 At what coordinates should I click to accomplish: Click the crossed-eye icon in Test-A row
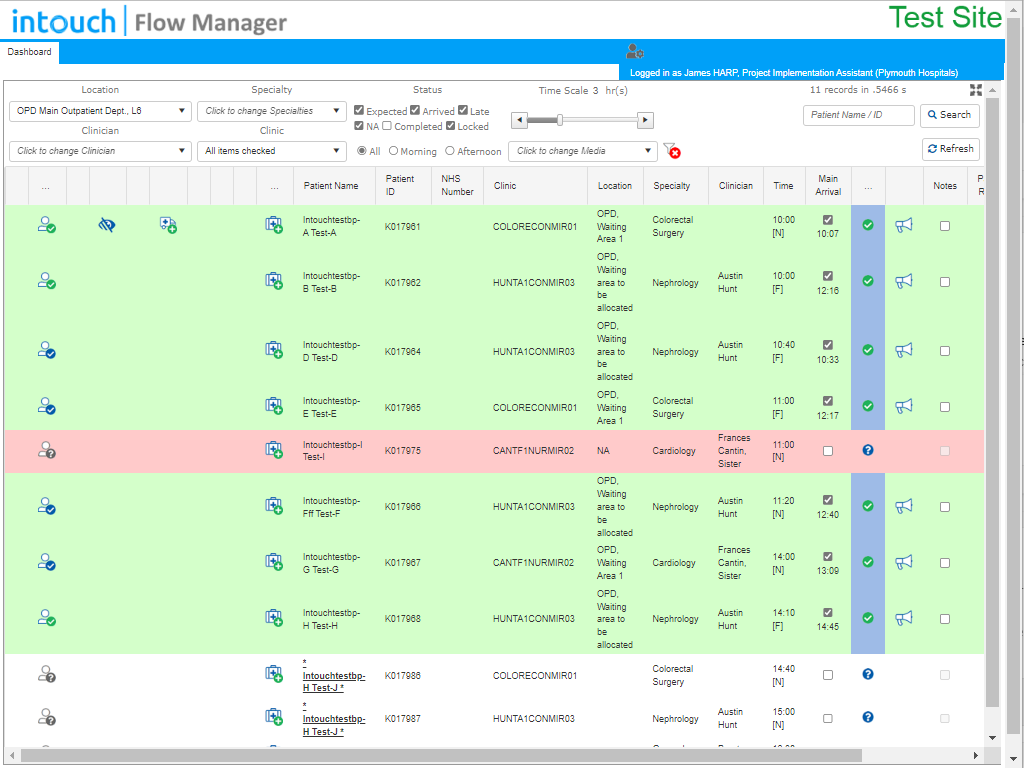click(106, 225)
